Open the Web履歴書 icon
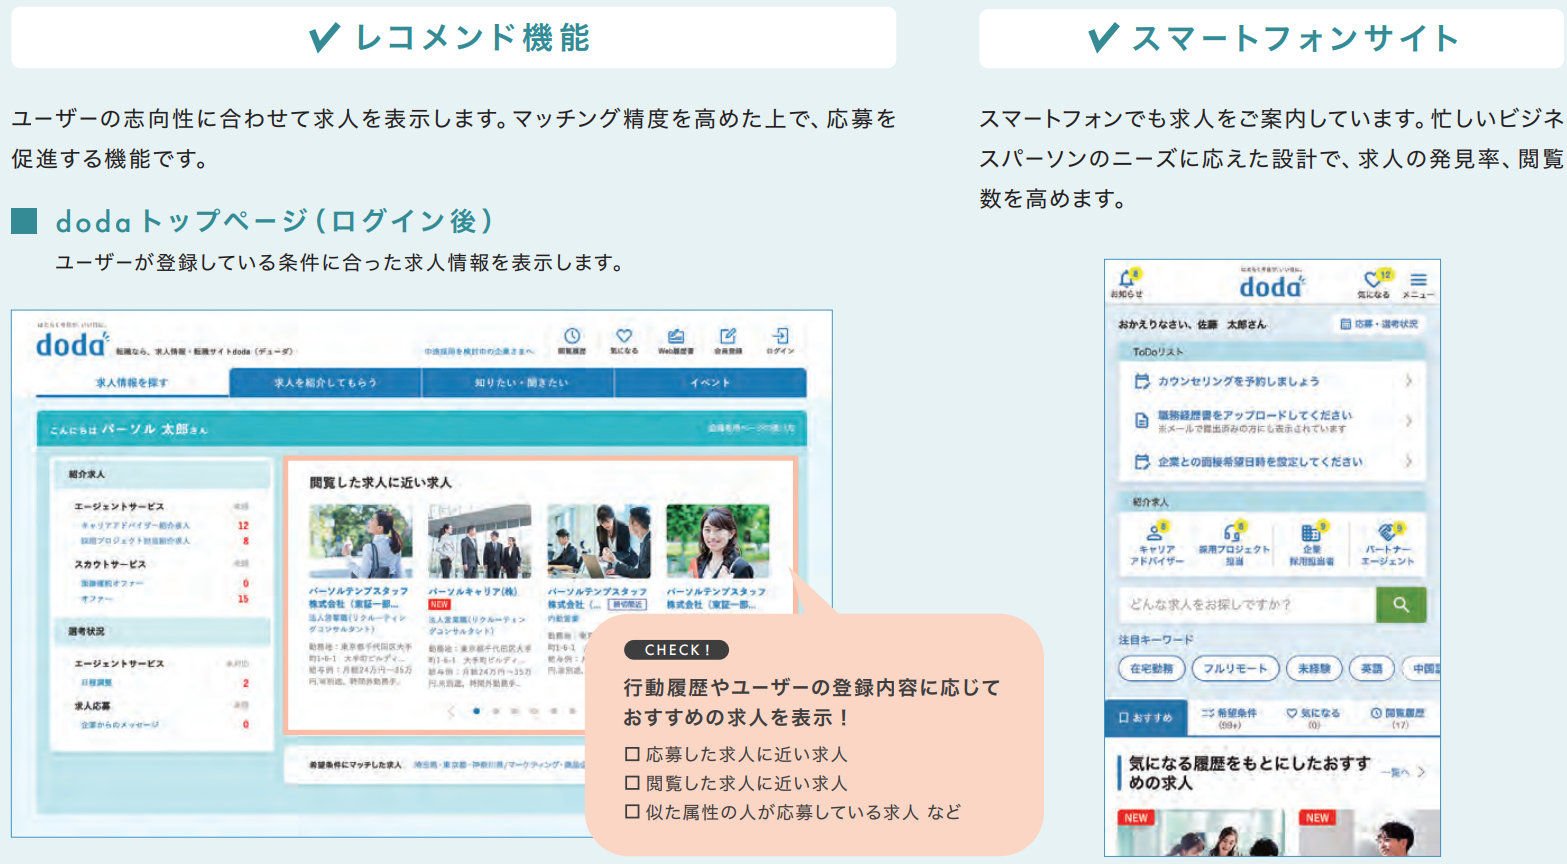 click(x=676, y=337)
